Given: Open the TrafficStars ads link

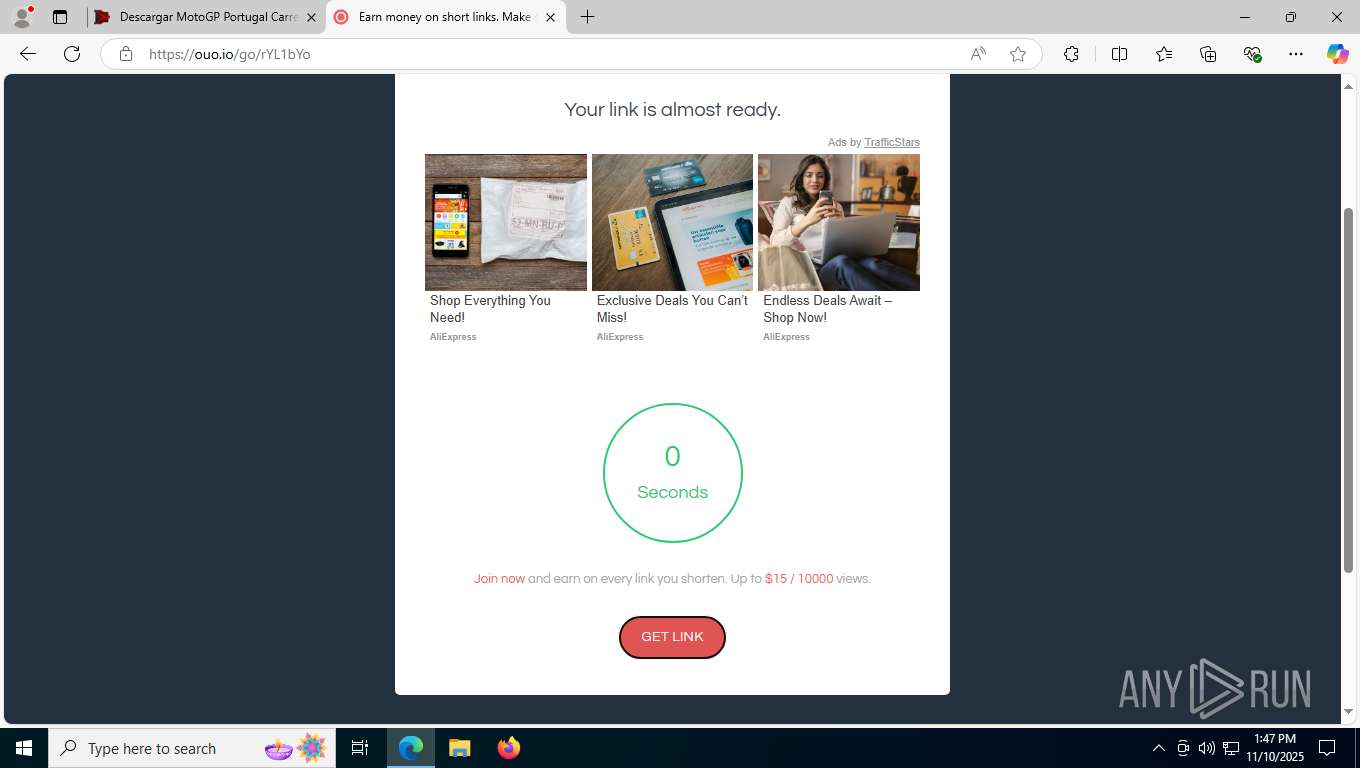Looking at the screenshot, I should click(892, 142).
